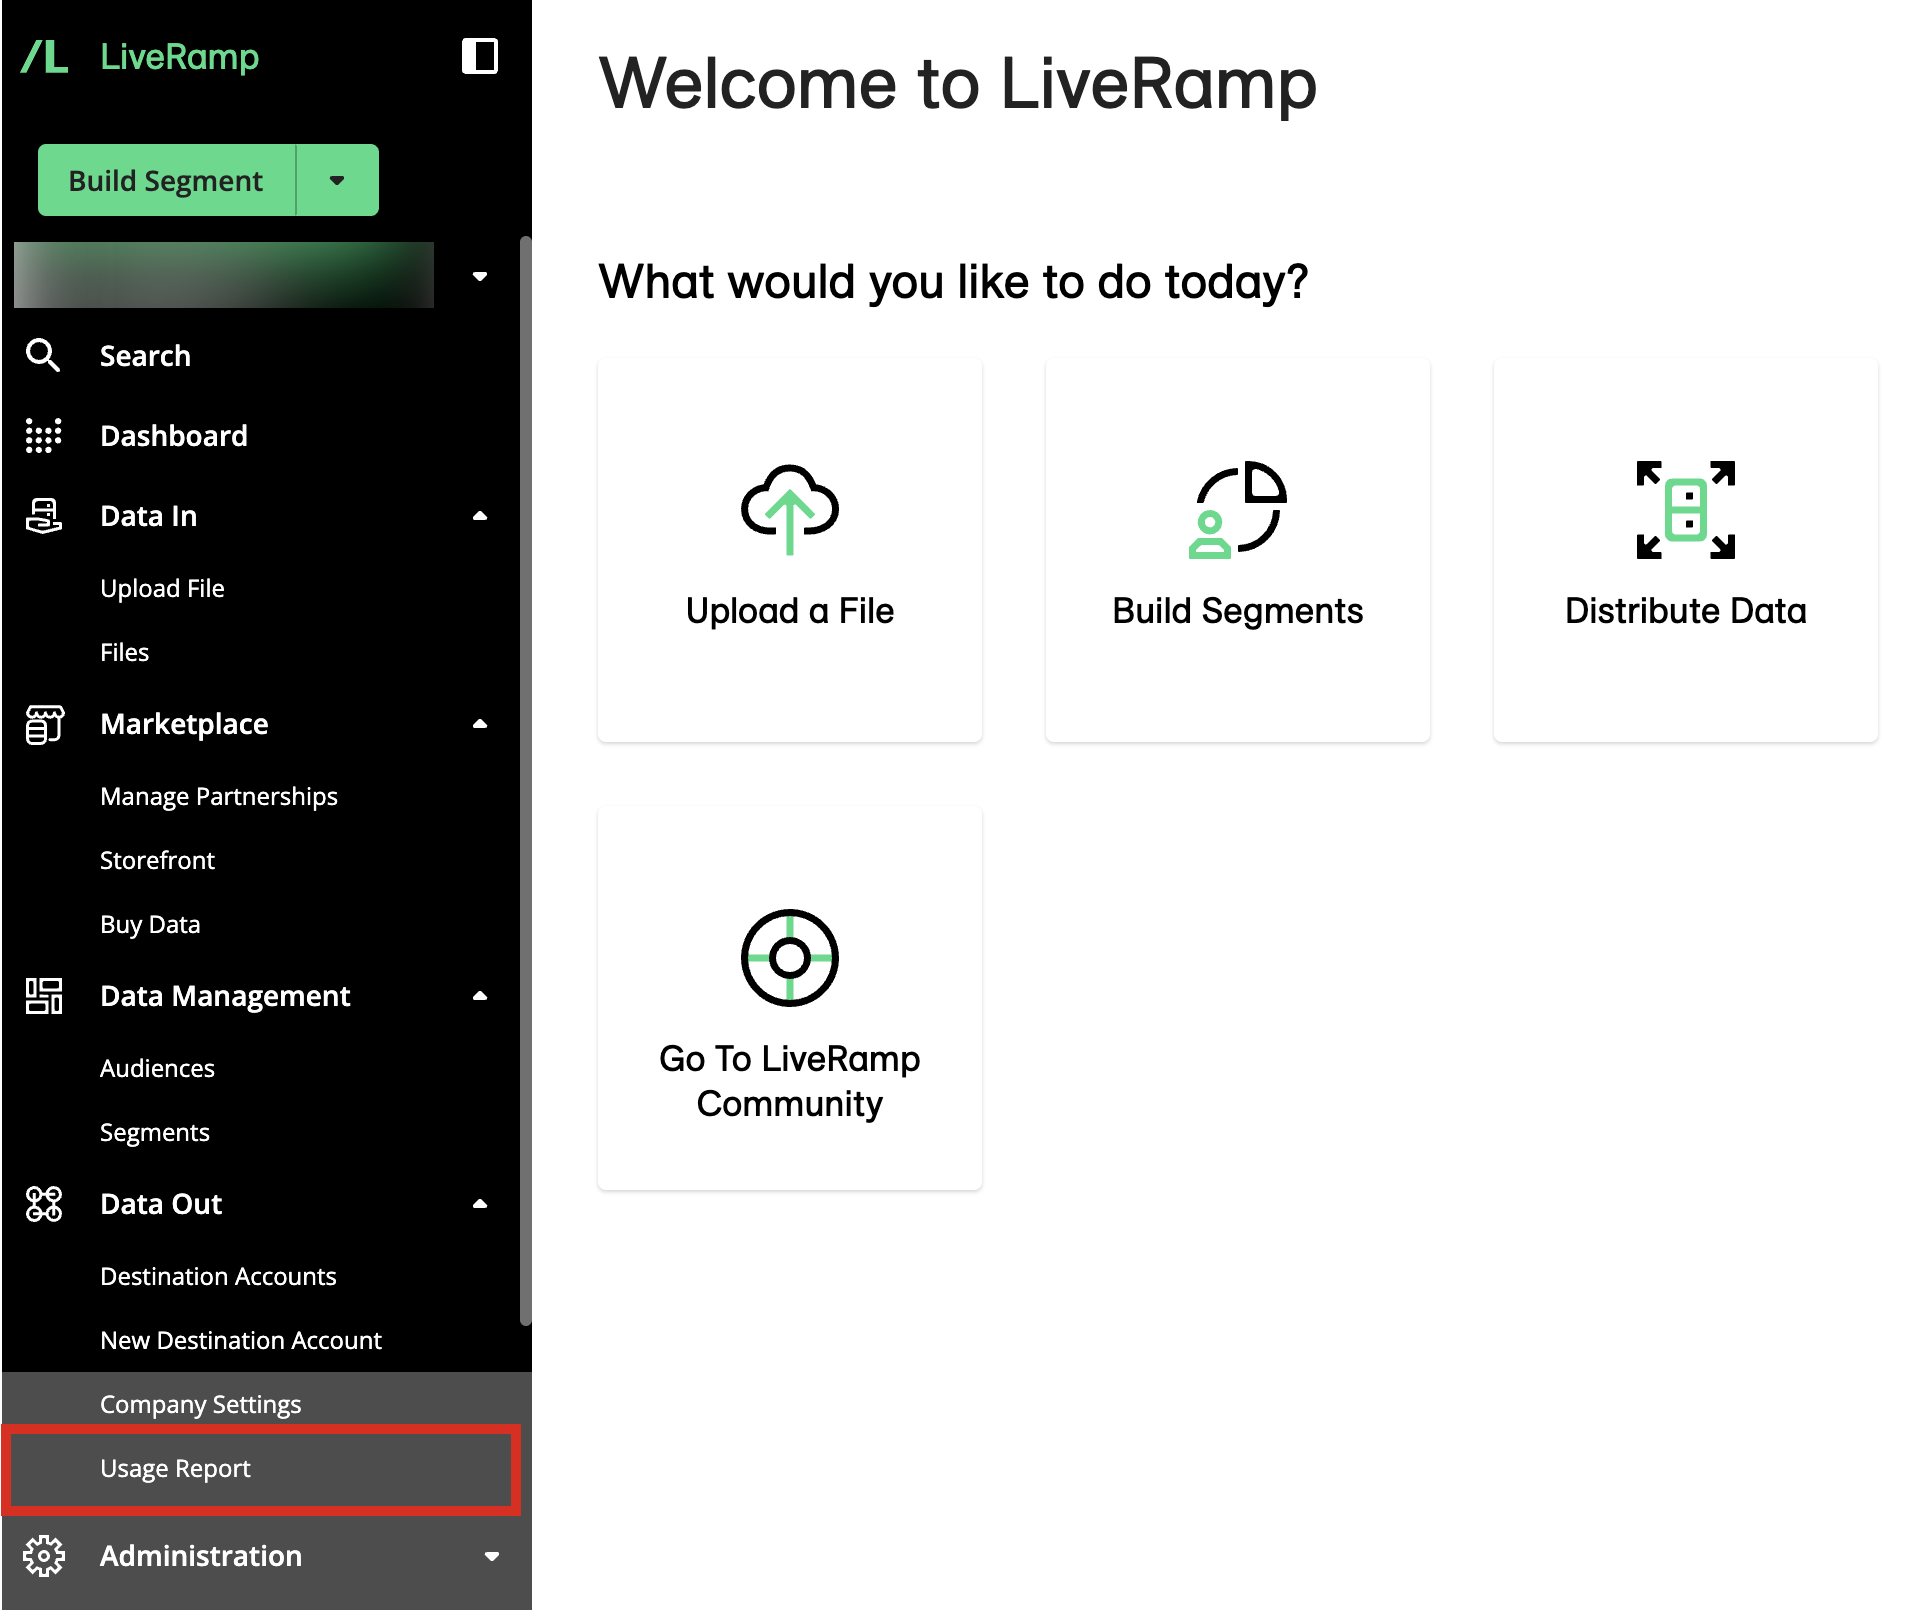Go to Dashboard menu item

174,435
